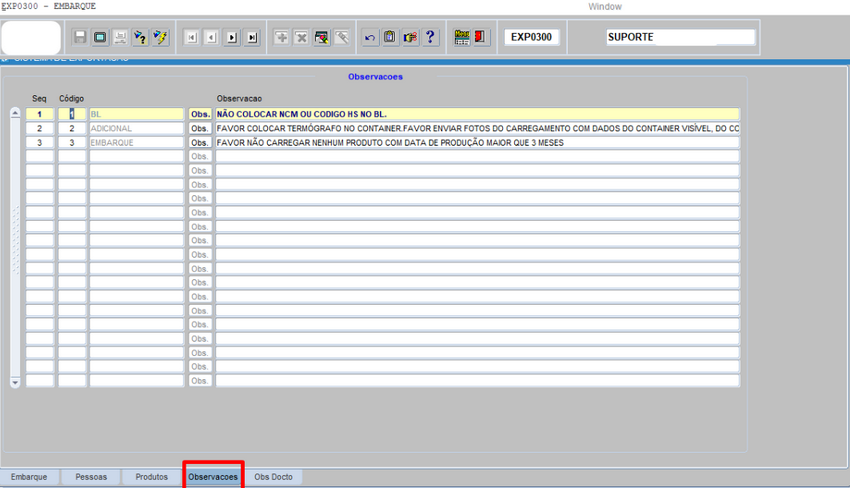
Task: Go to the next record
Action: point(232,37)
